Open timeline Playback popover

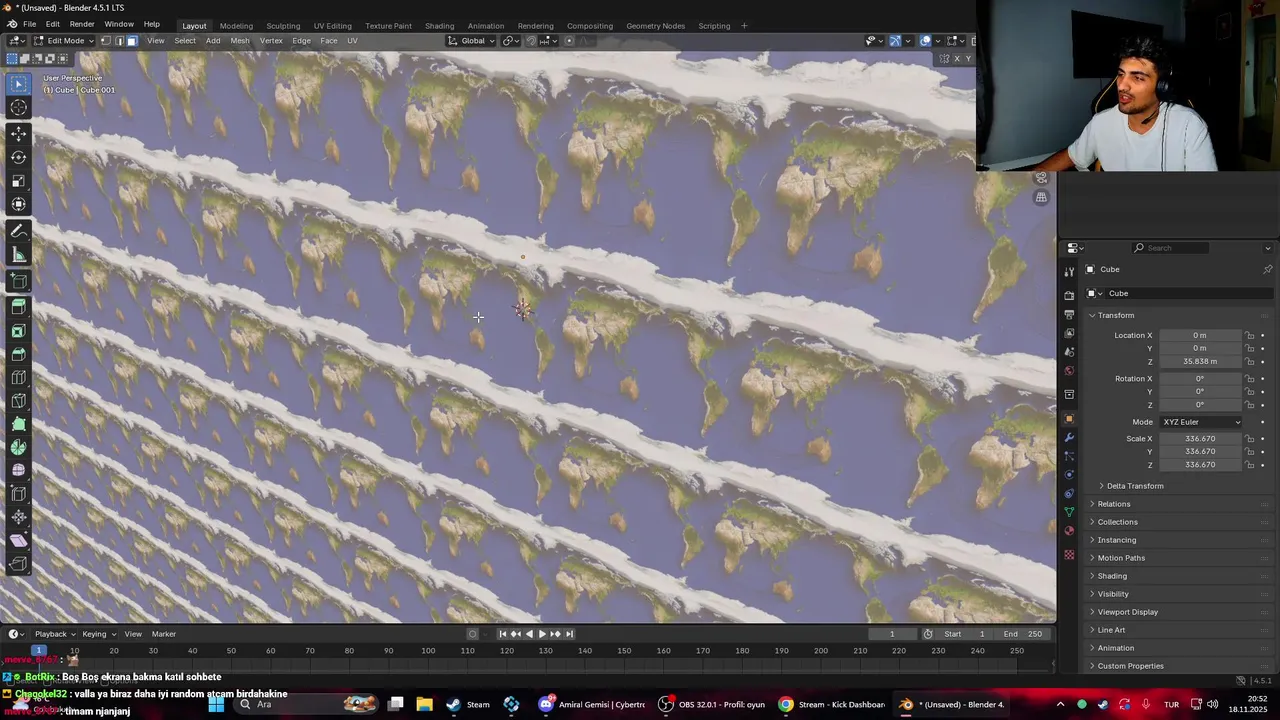55,634
